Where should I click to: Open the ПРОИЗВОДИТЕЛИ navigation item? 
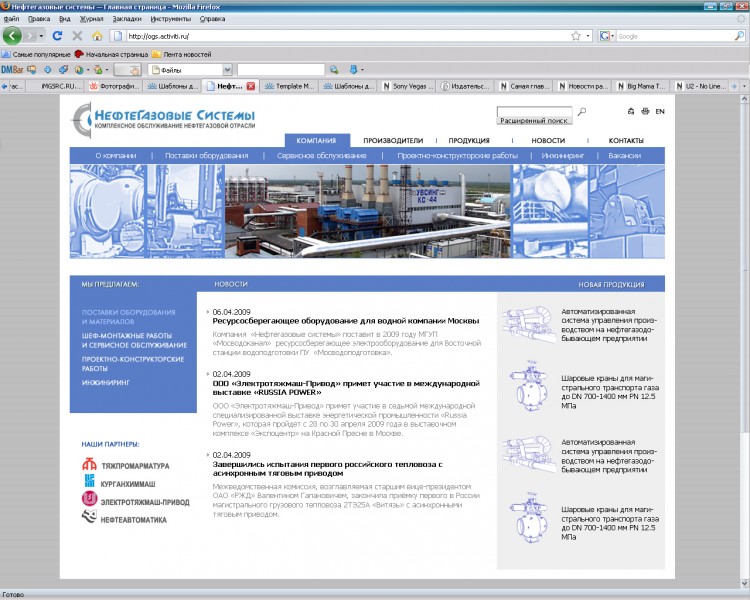pos(393,141)
